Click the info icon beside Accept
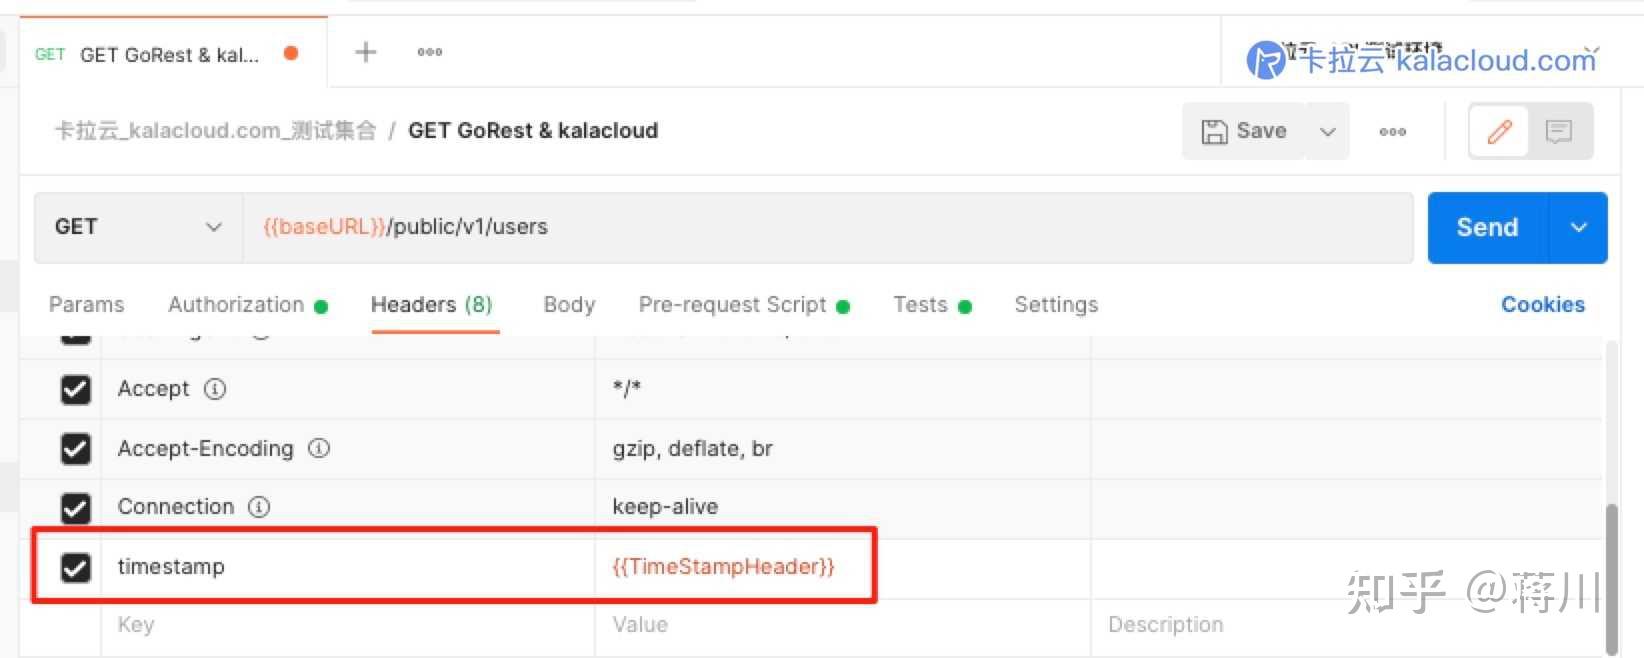 [215, 389]
